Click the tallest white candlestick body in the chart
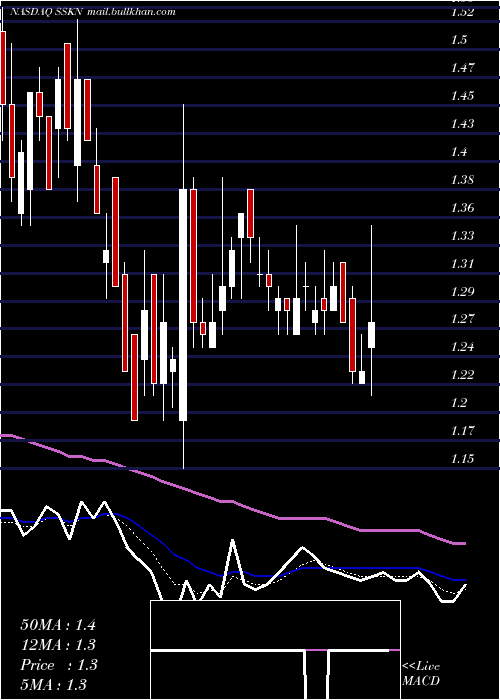The height and width of the screenshot is (700, 500). tap(183, 305)
